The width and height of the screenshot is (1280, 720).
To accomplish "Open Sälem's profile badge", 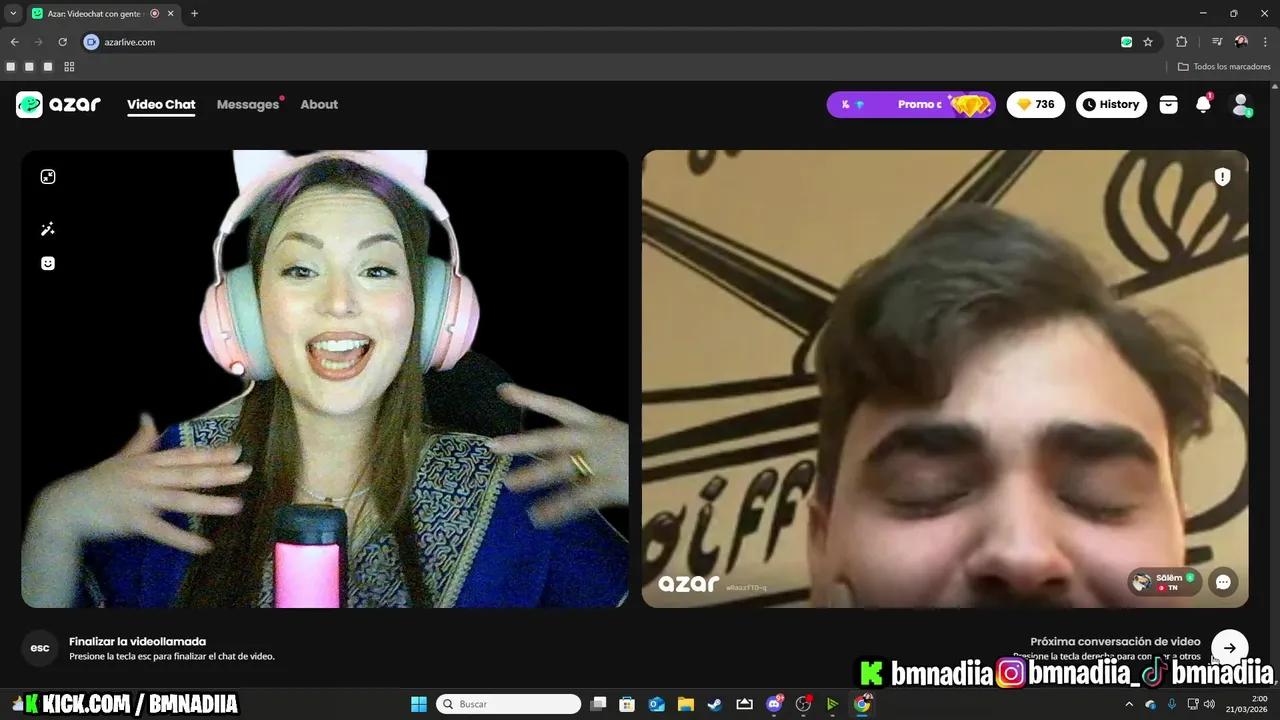I will tap(1165, 582).
